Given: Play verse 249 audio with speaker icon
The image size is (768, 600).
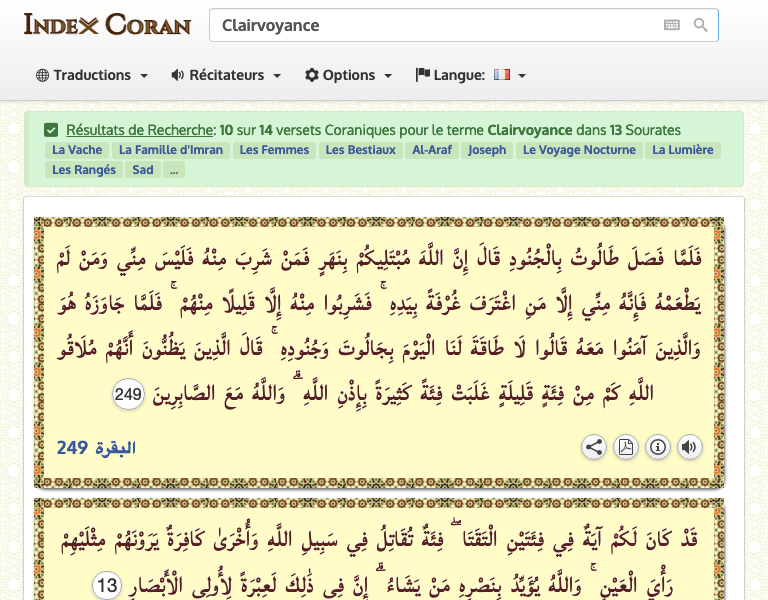Looking at the screenshot, I should 690,447.
